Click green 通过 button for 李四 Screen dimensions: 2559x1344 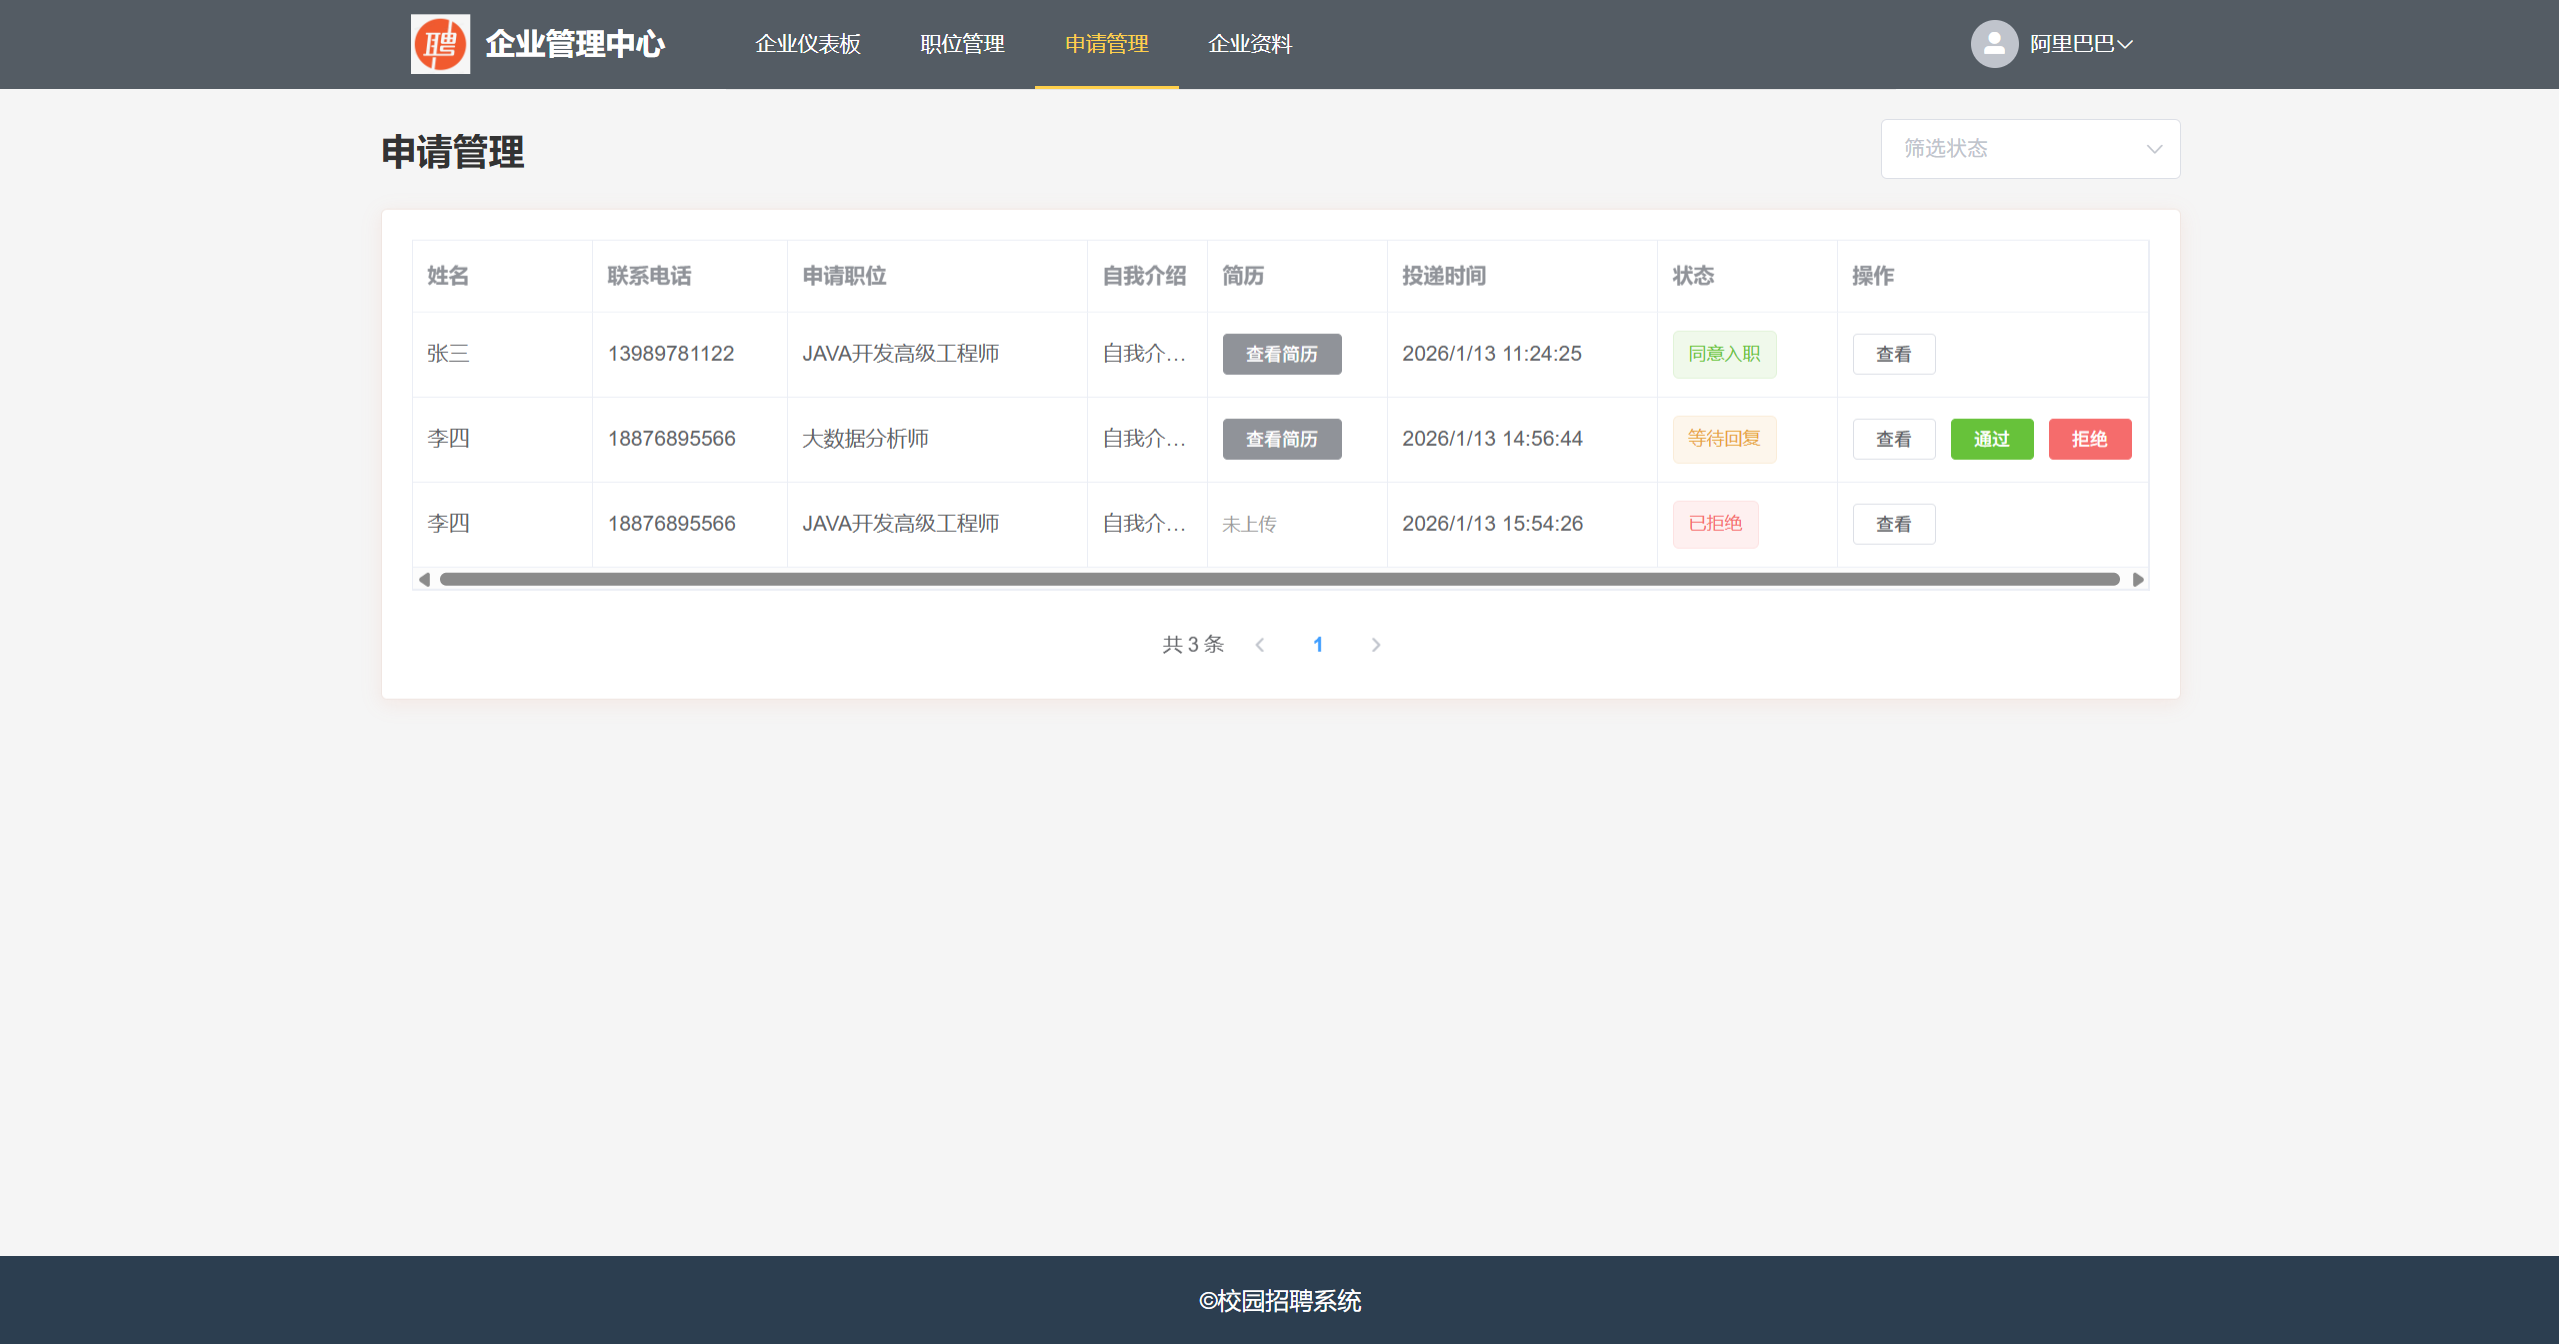[1991, 439]
